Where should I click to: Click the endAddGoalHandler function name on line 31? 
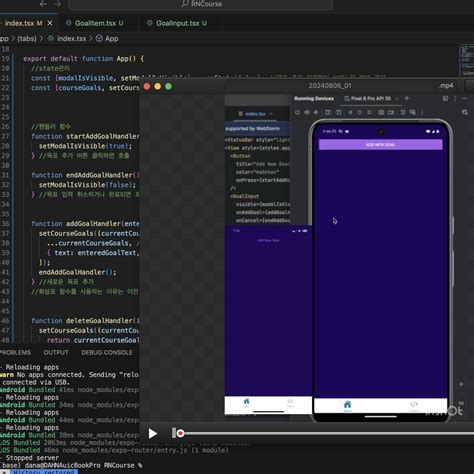tap(99, 175)
